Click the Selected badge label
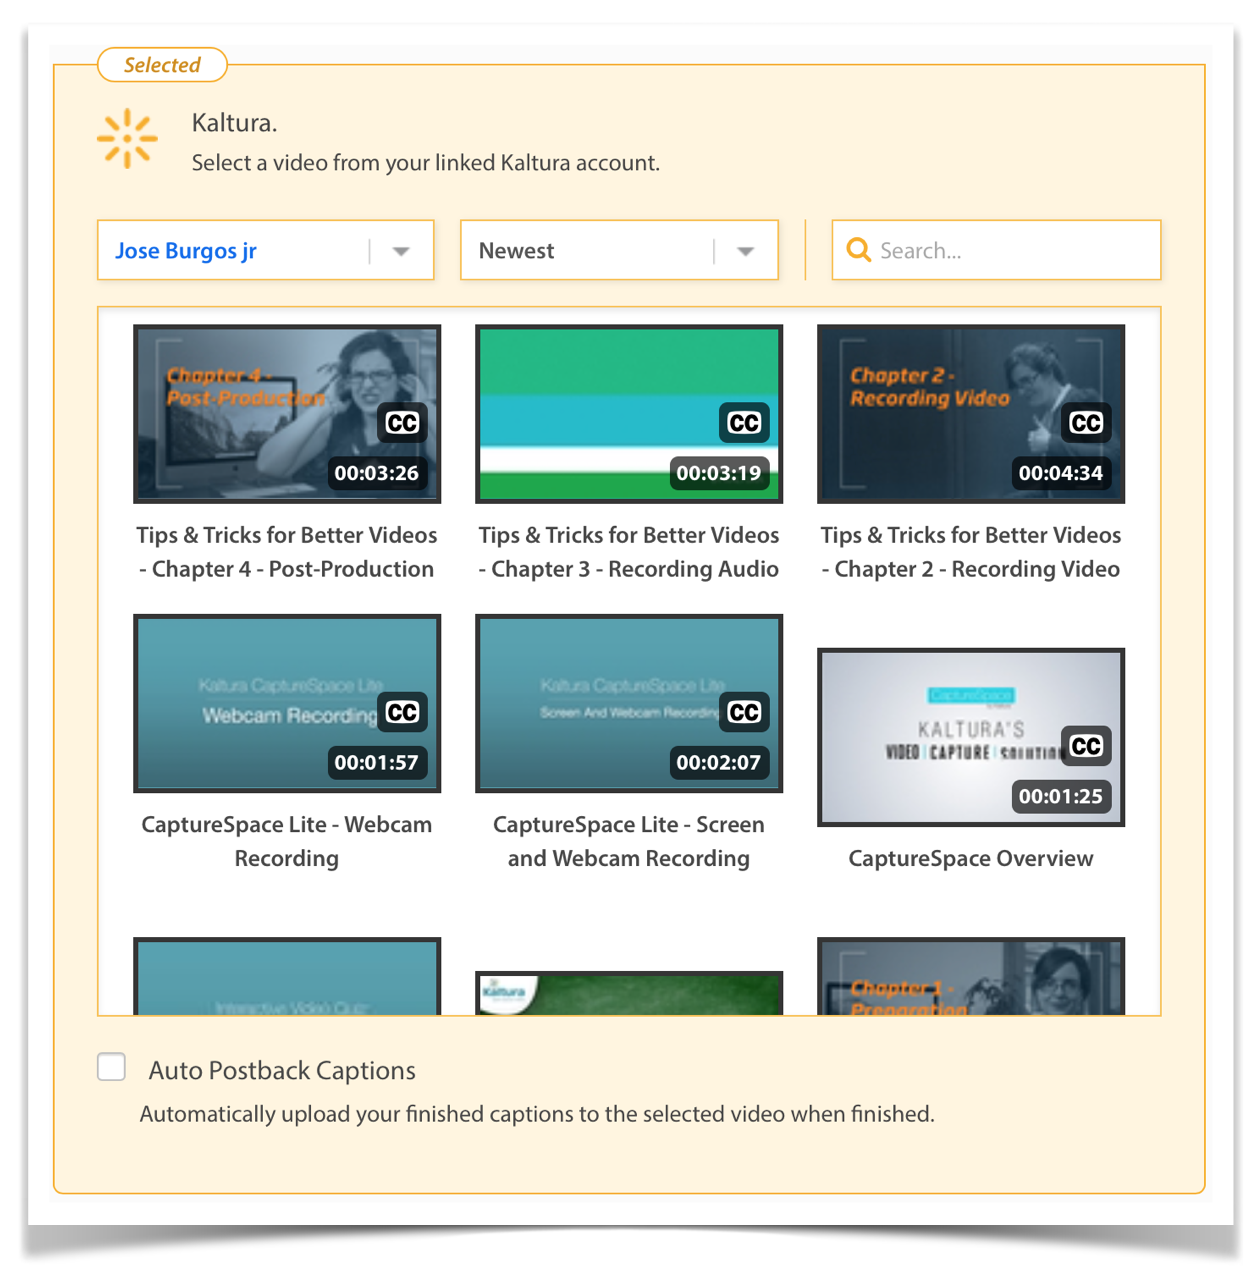The image size is (1260, 1276). pos(162,65)
